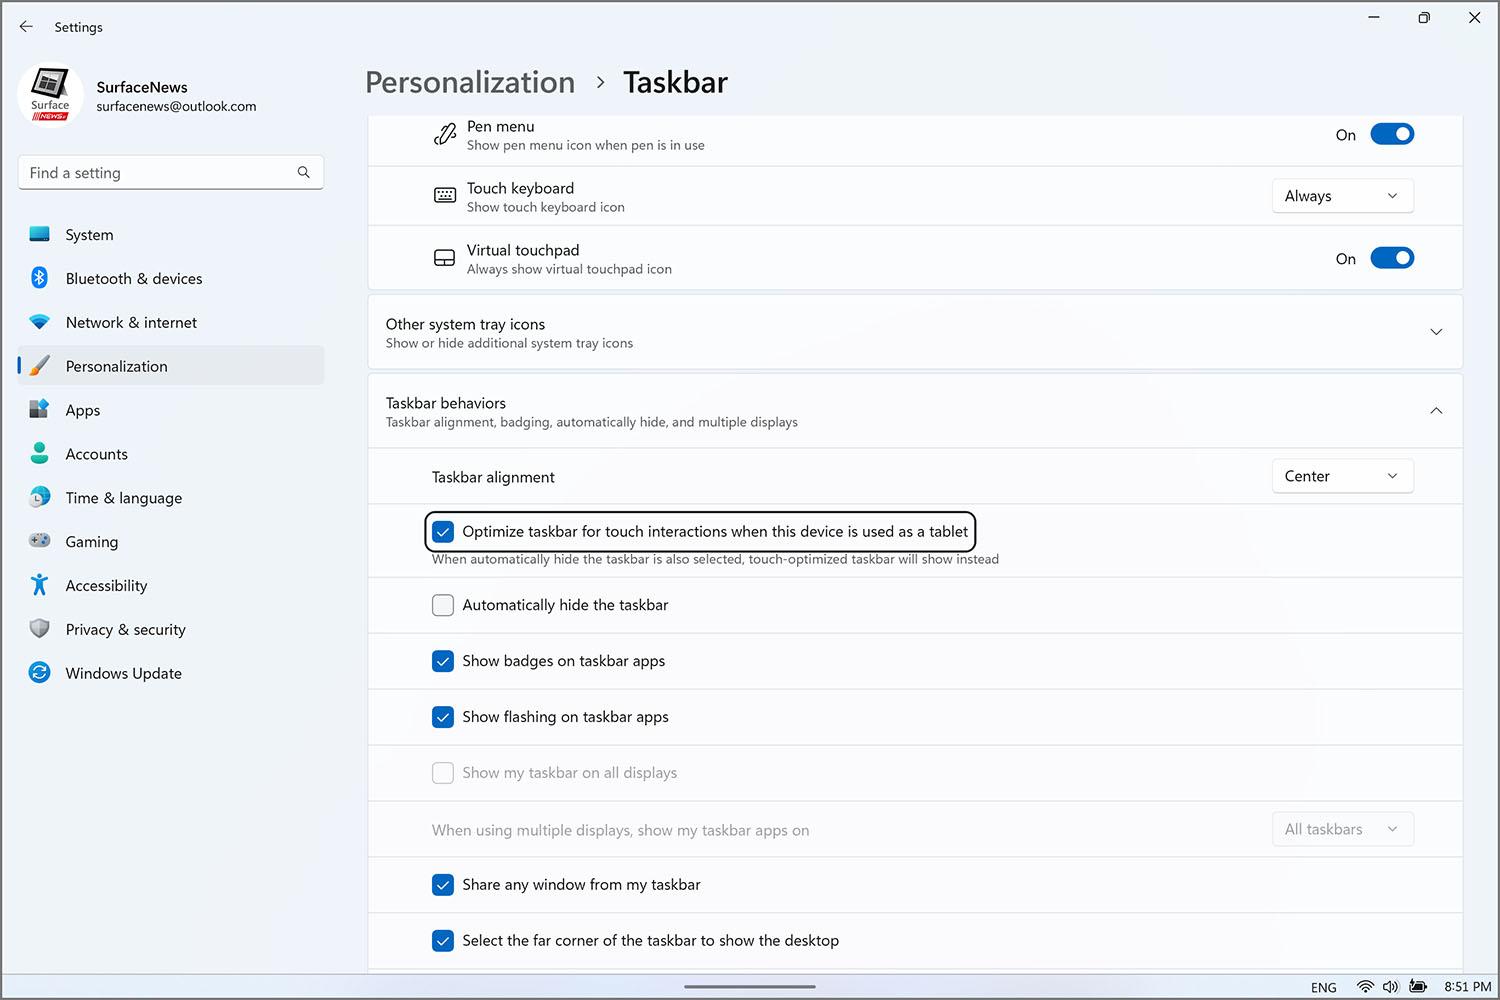Collapse the Taskbar behaviors section

point(1436,411)
